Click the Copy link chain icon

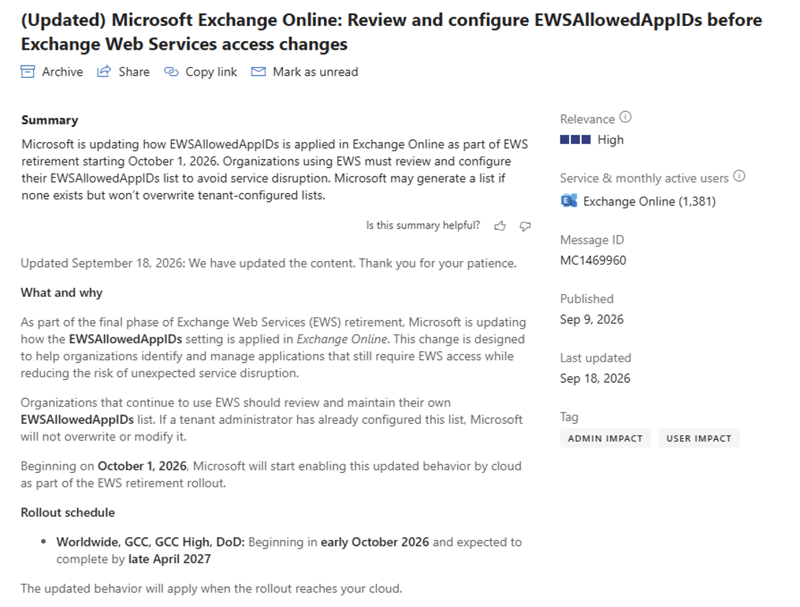pyautogui.click(x=171, y=71)
